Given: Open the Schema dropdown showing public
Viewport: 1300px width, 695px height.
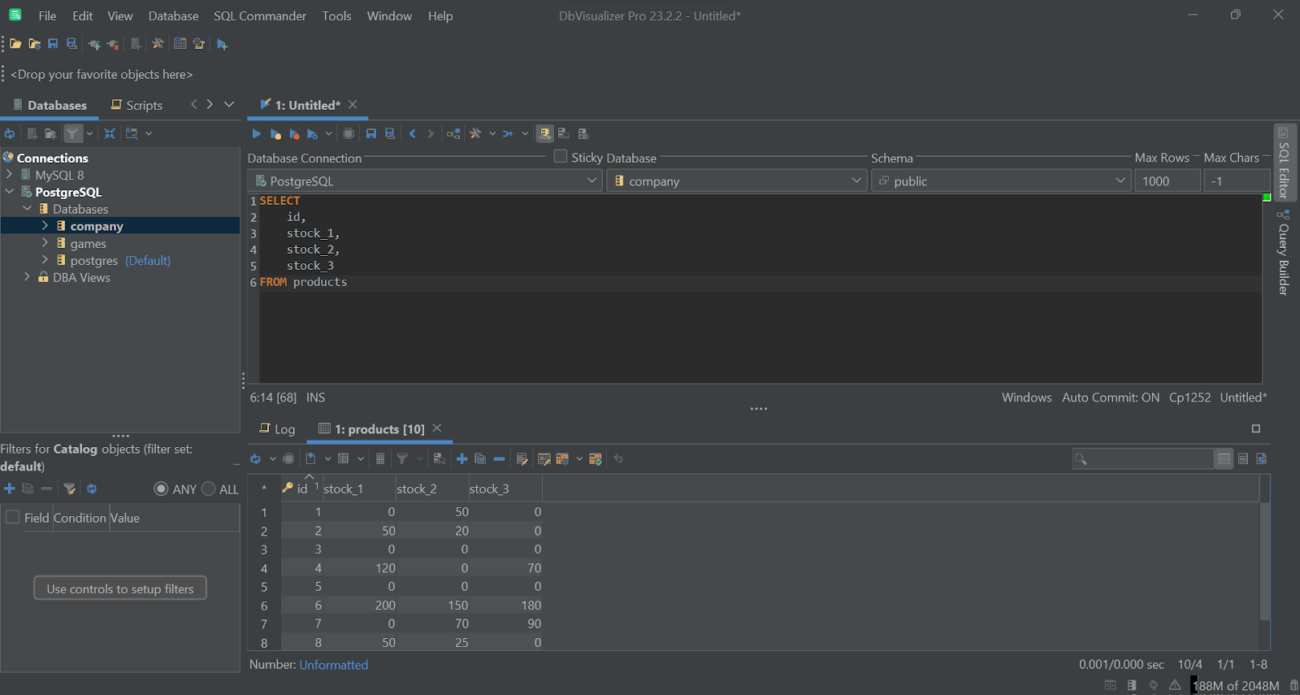Looking at the screenshot, I should (1001, 181).
